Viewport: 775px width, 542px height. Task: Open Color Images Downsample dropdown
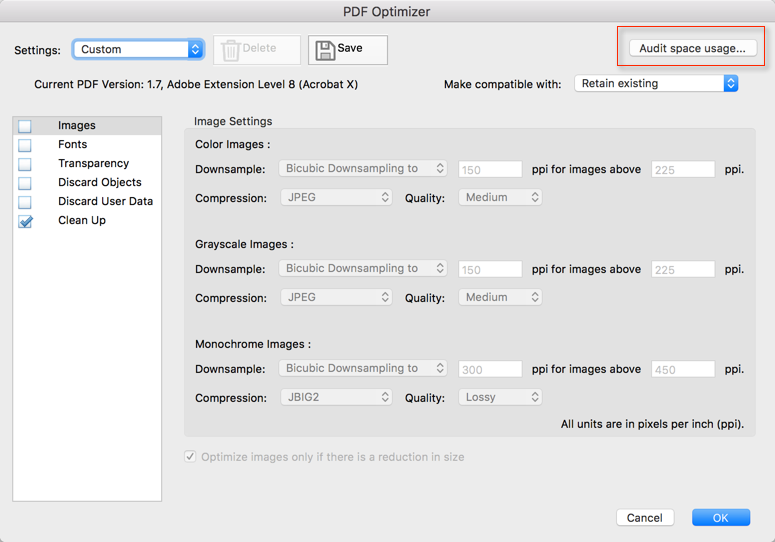click(363, 169)
